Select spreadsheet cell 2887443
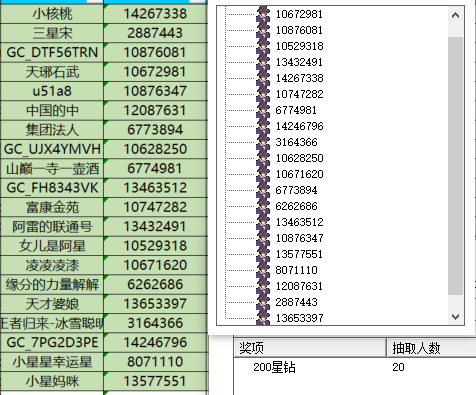The height and width of the screenshot is (395, 476). coord(155,33)
